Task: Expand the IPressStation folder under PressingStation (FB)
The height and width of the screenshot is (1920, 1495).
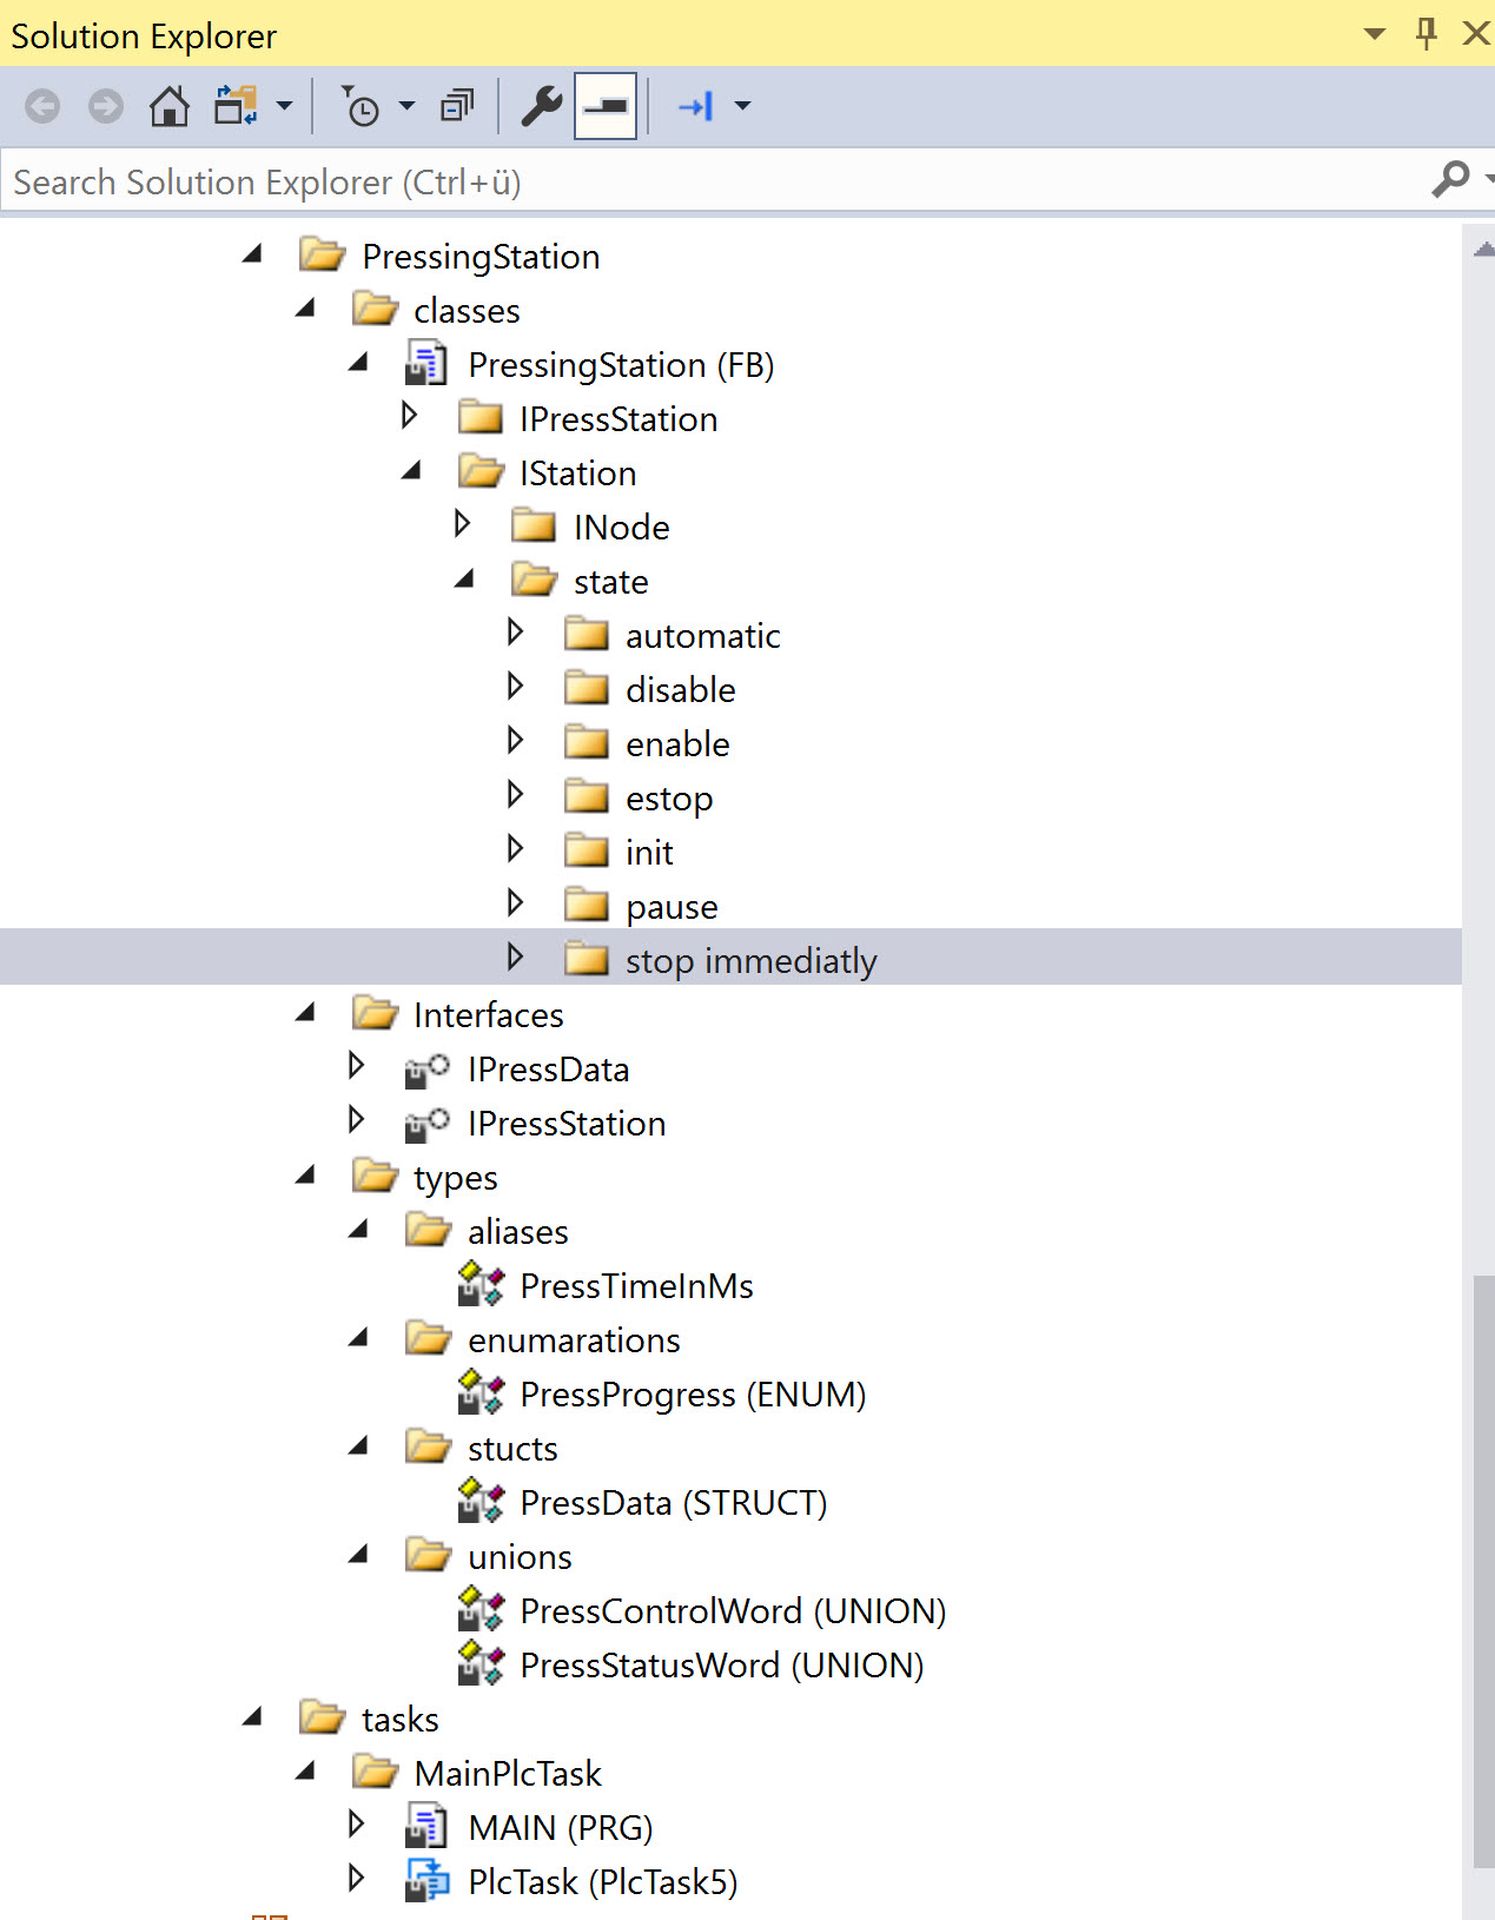Action: [x=409, y=416]
